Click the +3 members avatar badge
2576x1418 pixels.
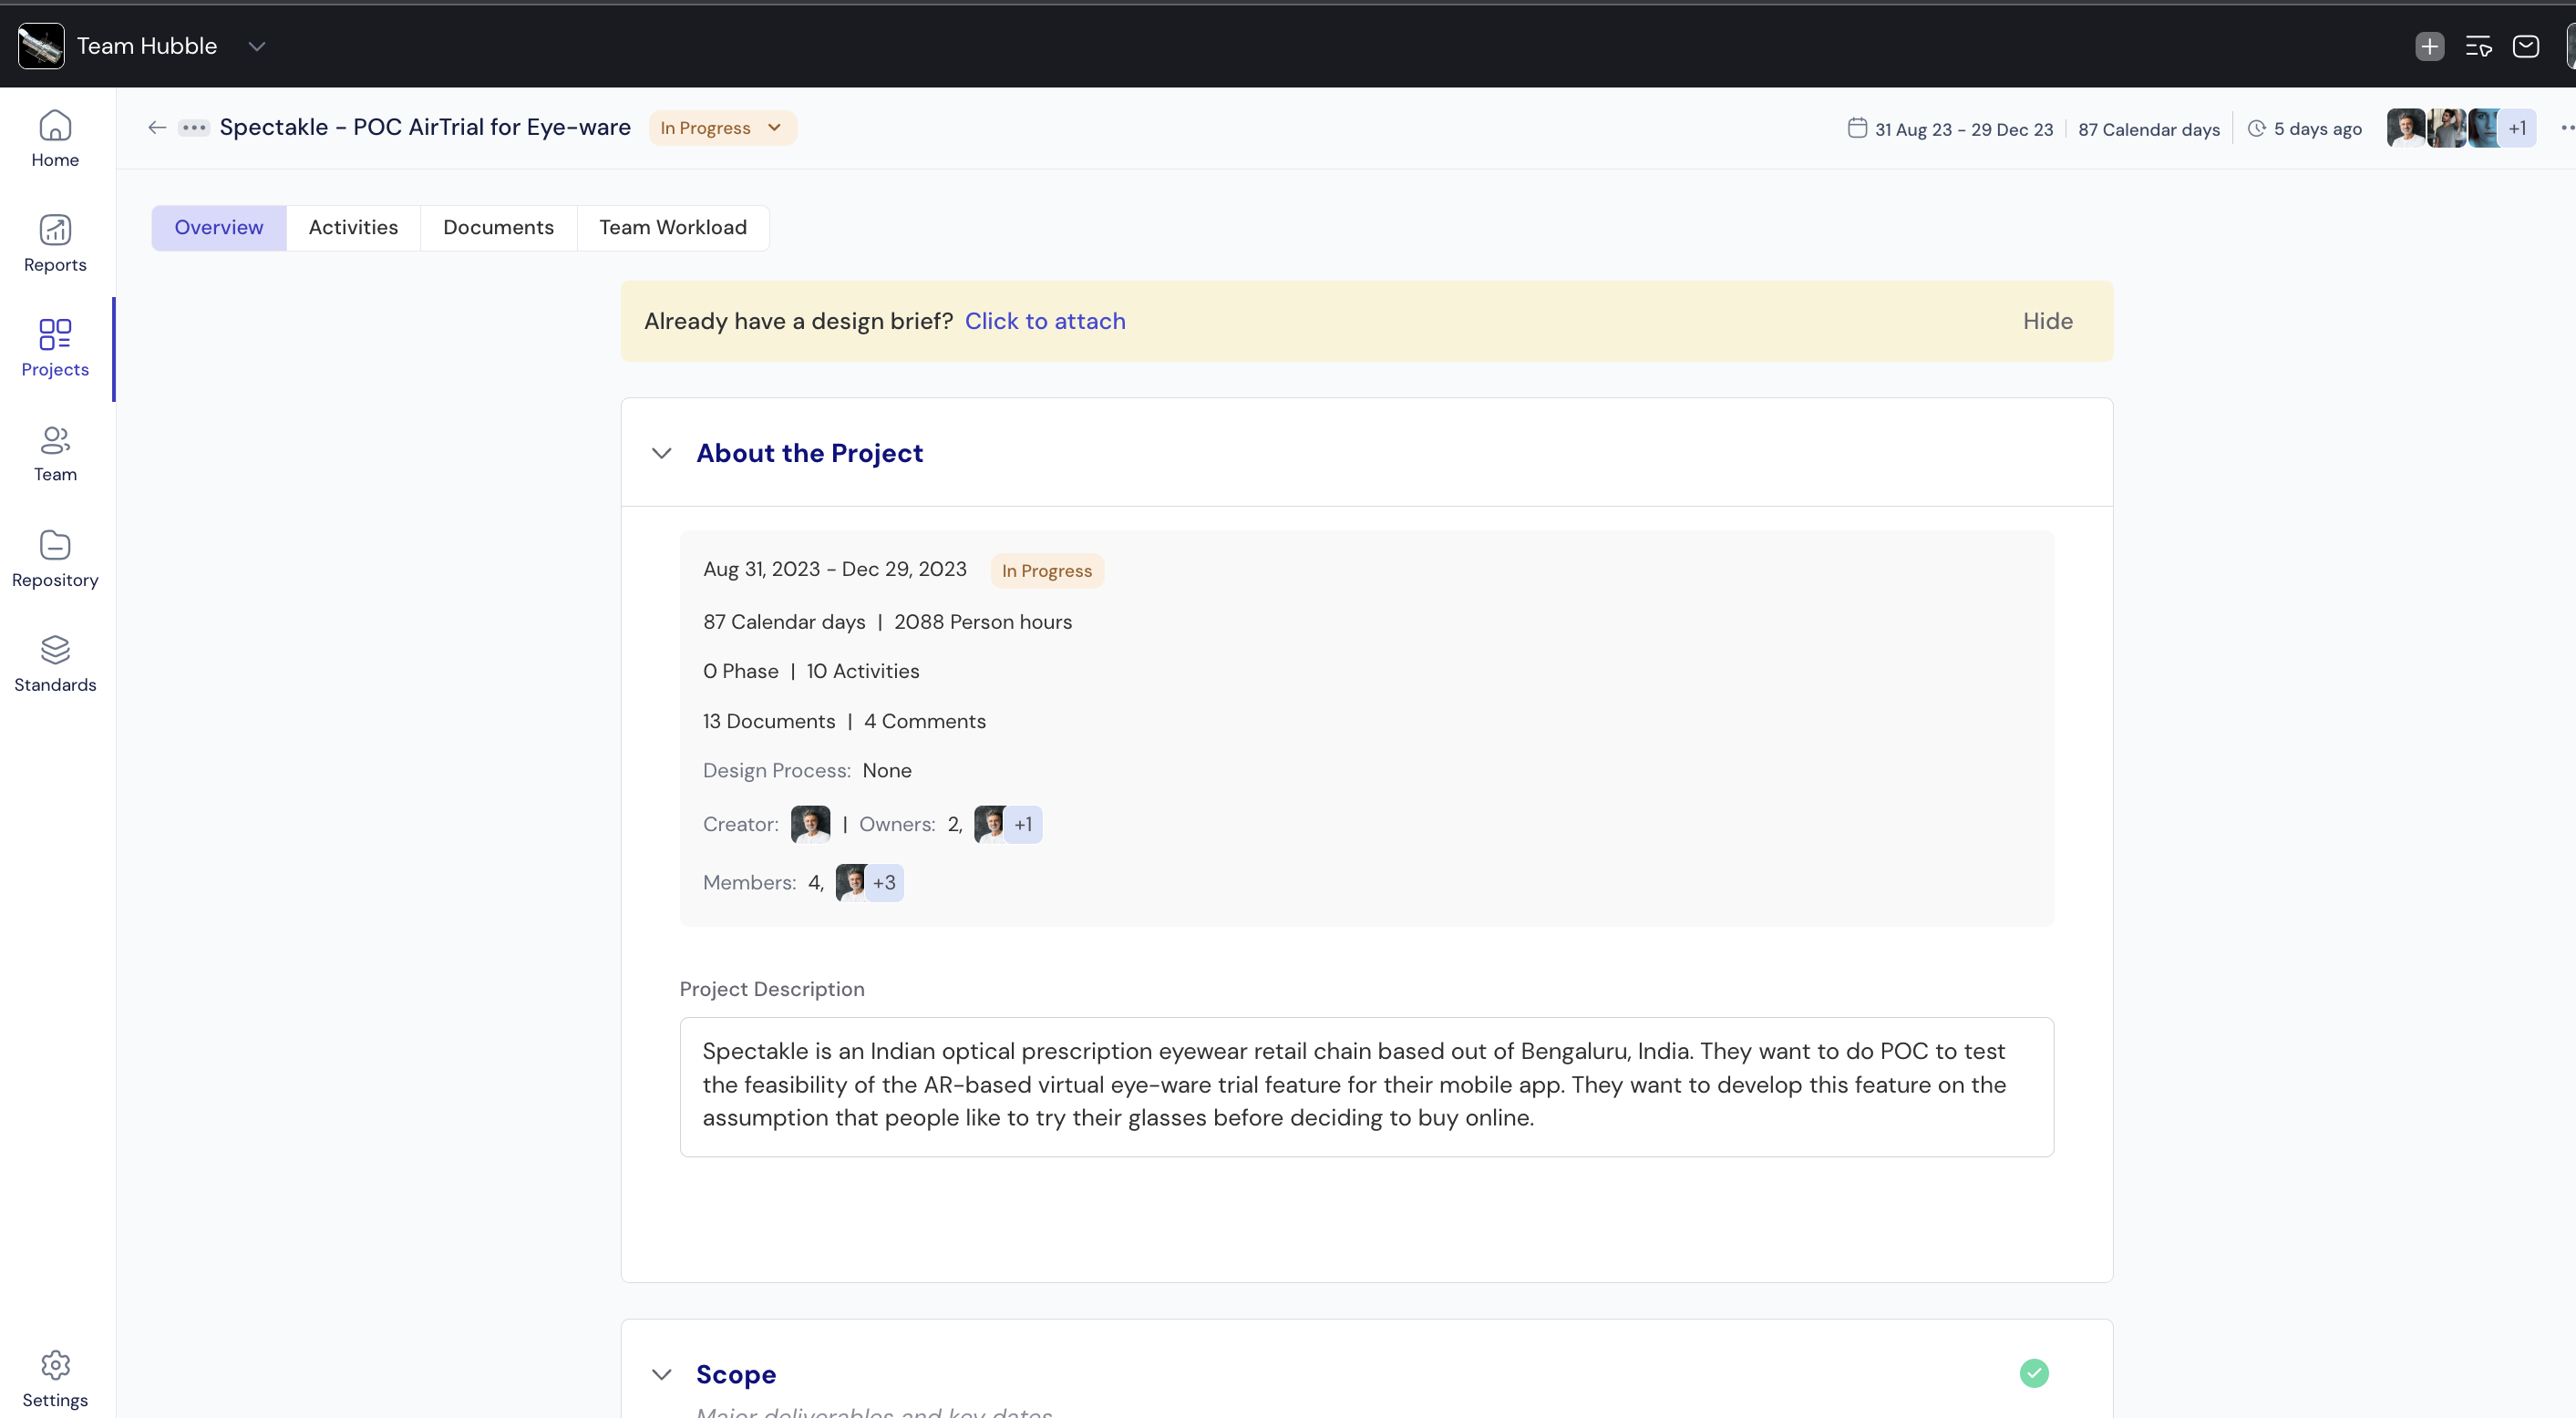[x=883, y=882]
